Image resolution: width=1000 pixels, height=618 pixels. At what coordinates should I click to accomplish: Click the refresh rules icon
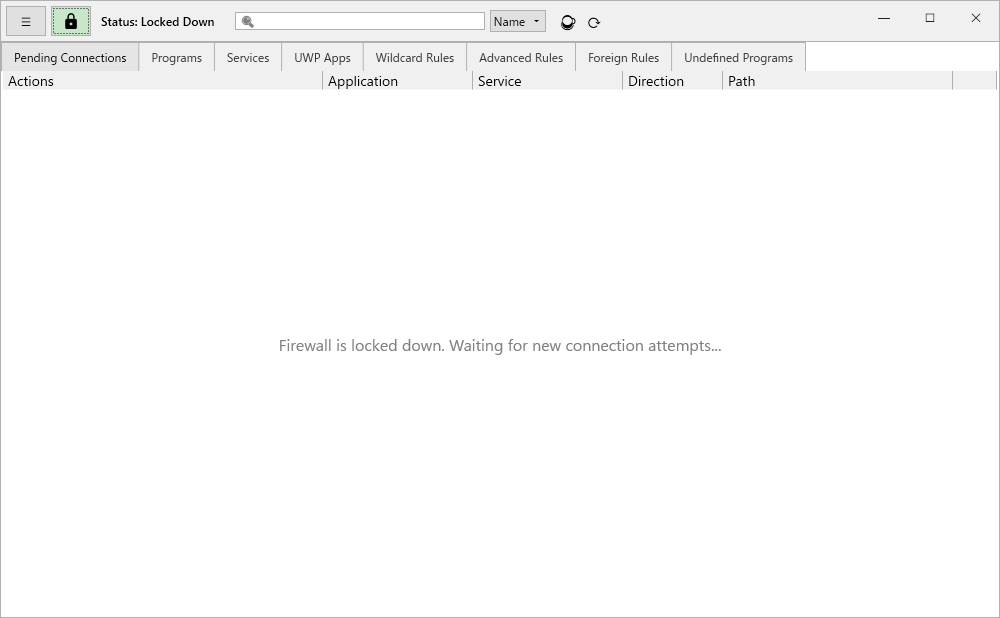(x=594, y=23)
